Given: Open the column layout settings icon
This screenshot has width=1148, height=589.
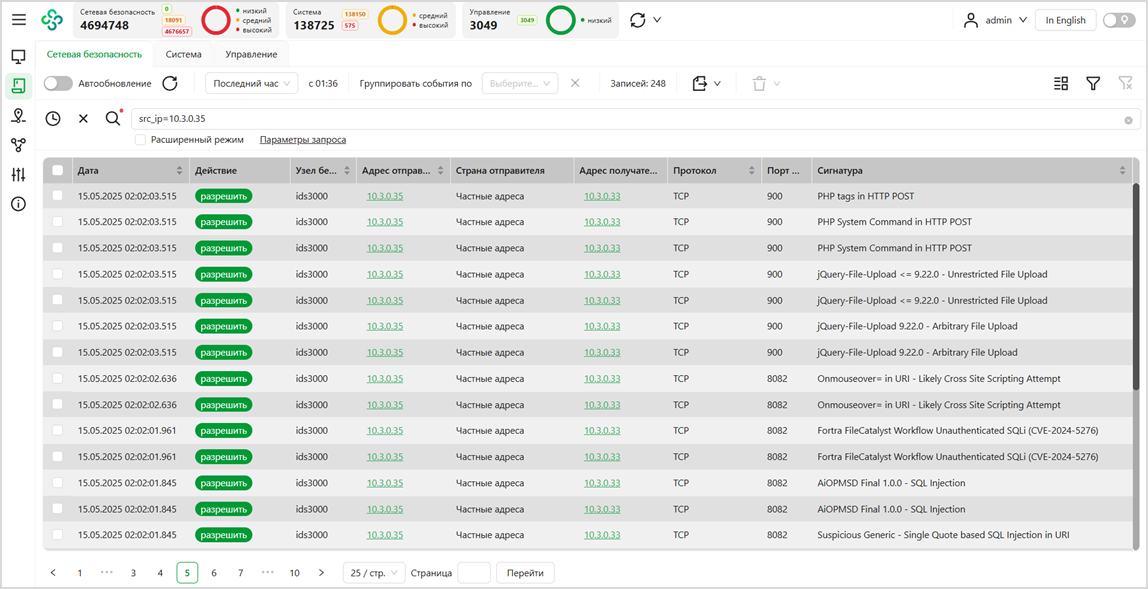Looking at the screenshot, I should 1061,84.
